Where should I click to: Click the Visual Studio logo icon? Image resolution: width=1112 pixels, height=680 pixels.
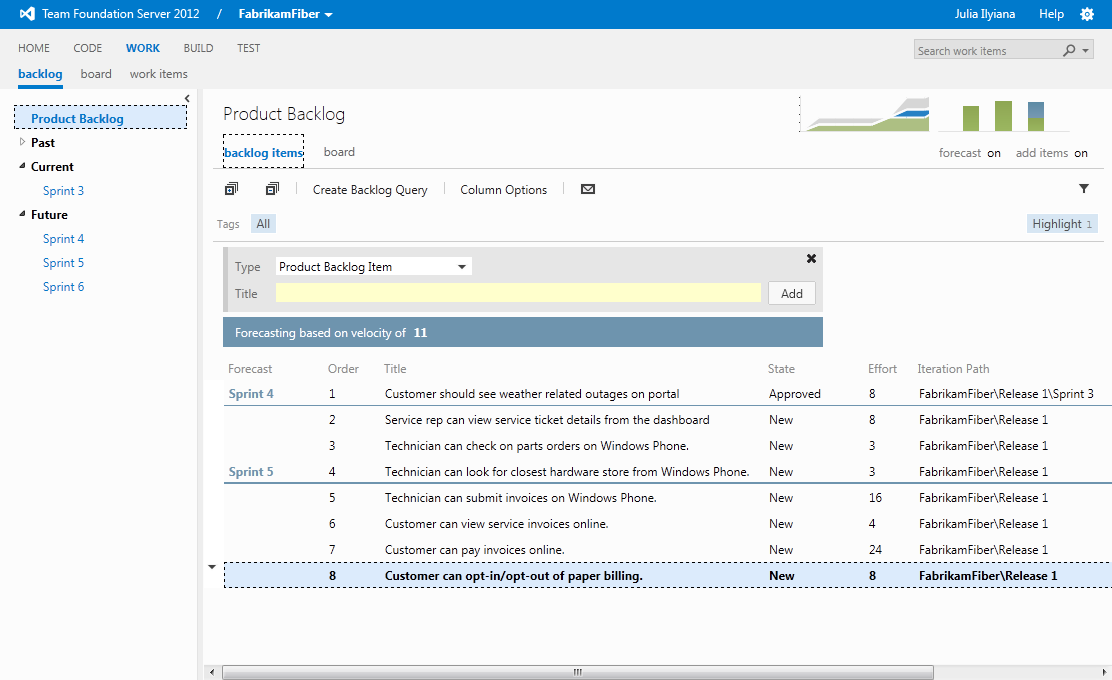point(26,13)
